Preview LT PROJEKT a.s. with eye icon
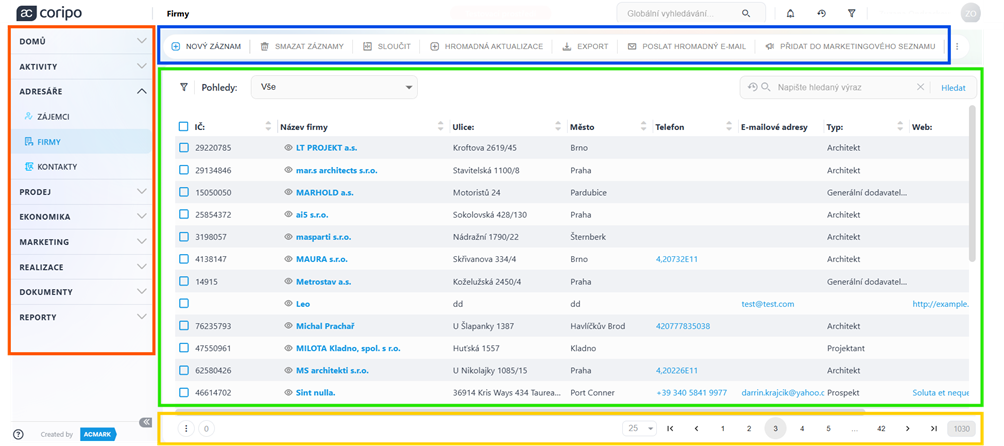1004x446 pixels. [x=287, y=148]
